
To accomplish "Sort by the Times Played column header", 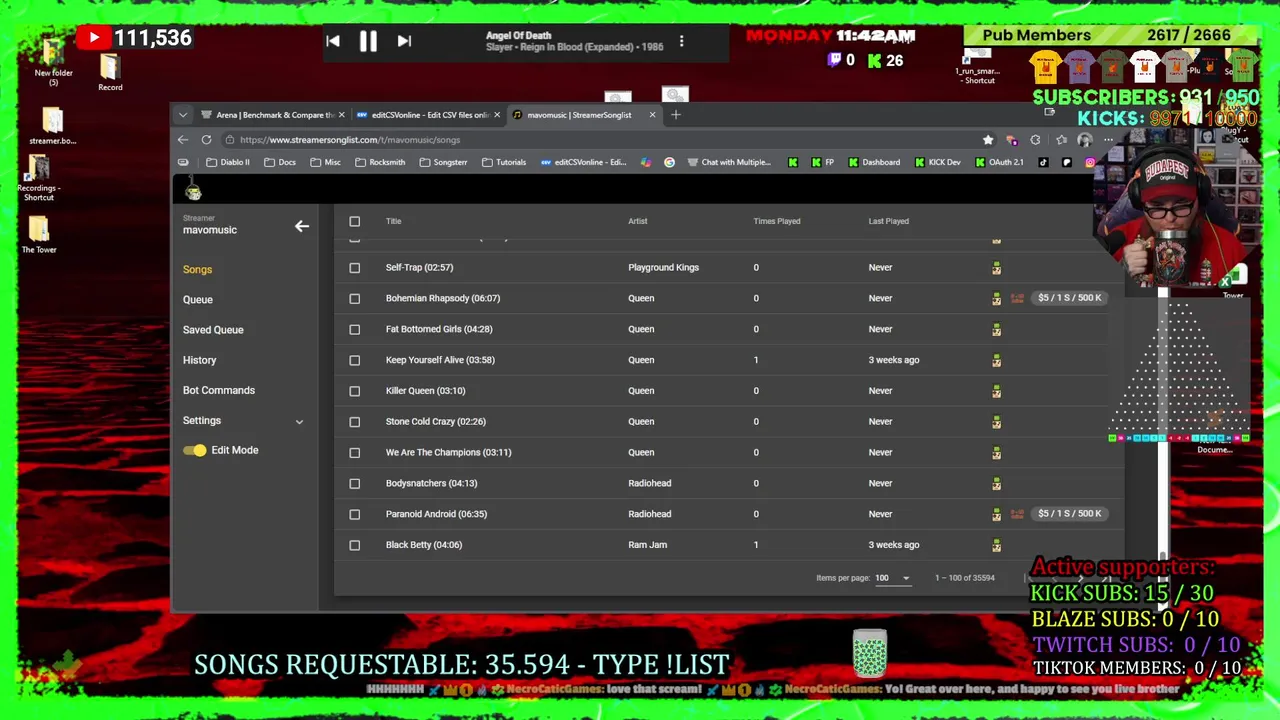I will pos(777,221).
